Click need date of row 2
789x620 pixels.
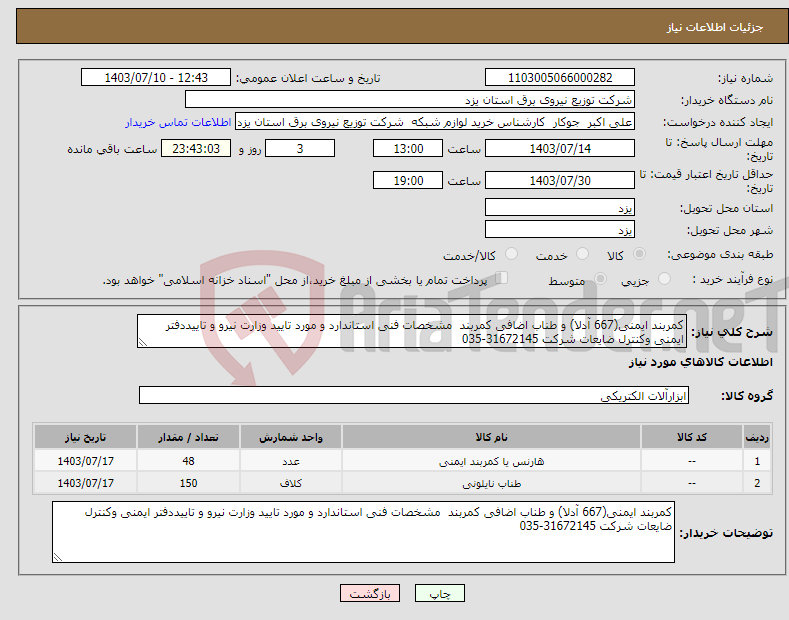point(86,483)
